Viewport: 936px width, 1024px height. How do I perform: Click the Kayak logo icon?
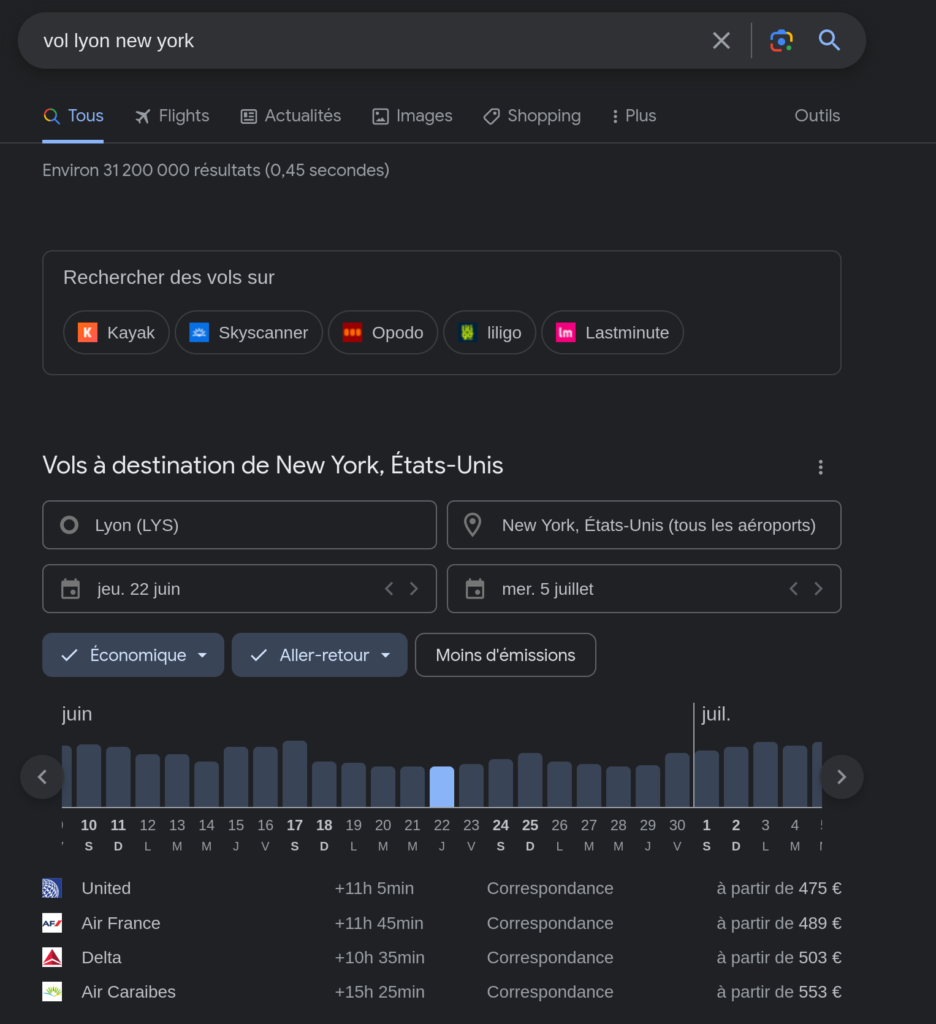pos(88,332)
